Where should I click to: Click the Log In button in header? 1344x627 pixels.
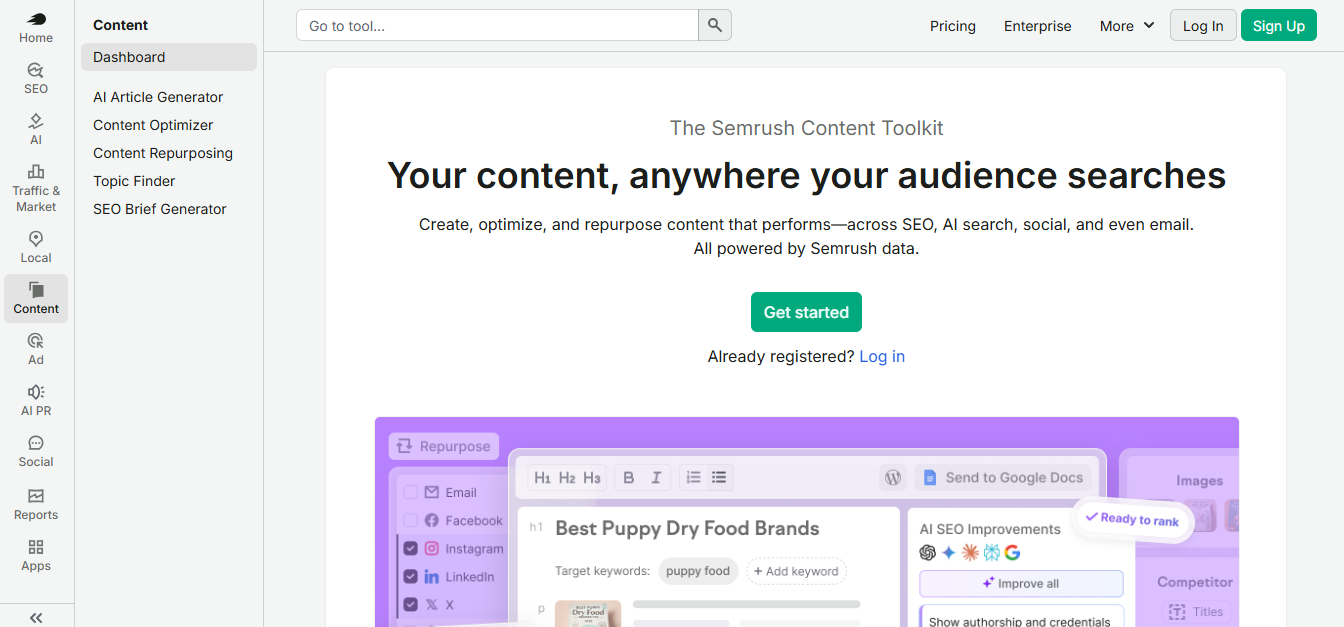pyautogui.click(x=1203, y=26)
